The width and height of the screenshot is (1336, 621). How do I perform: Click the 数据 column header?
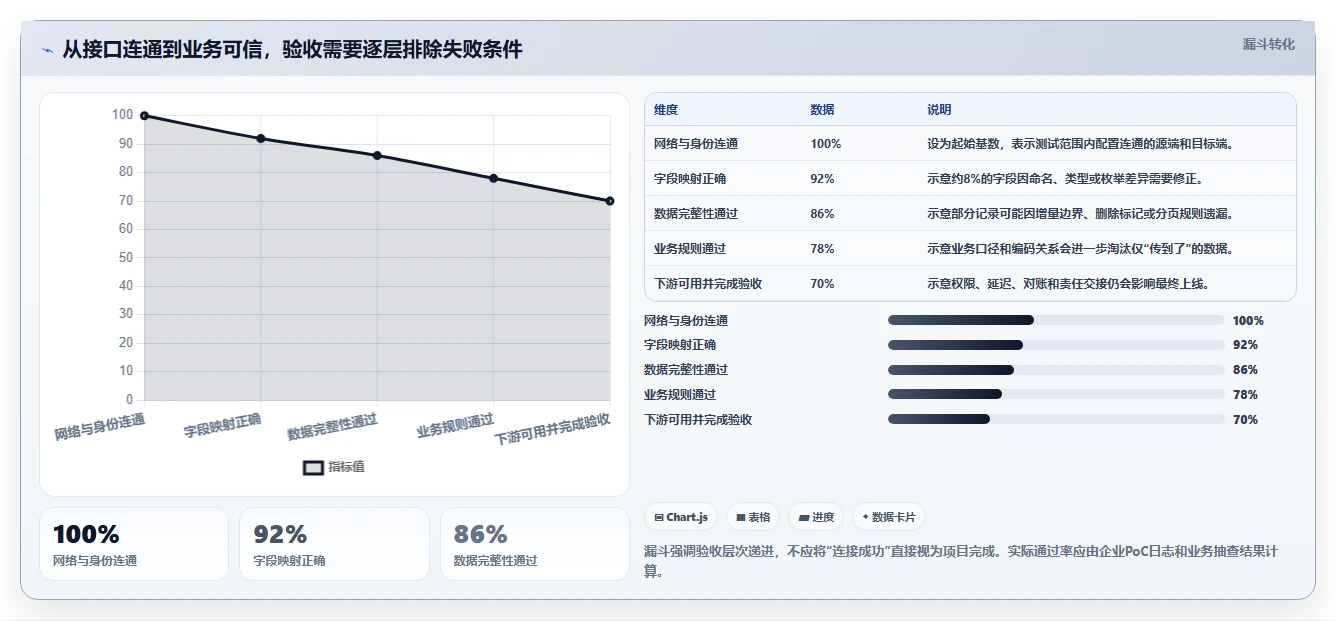pyautogui.click(x=822, y=110)
